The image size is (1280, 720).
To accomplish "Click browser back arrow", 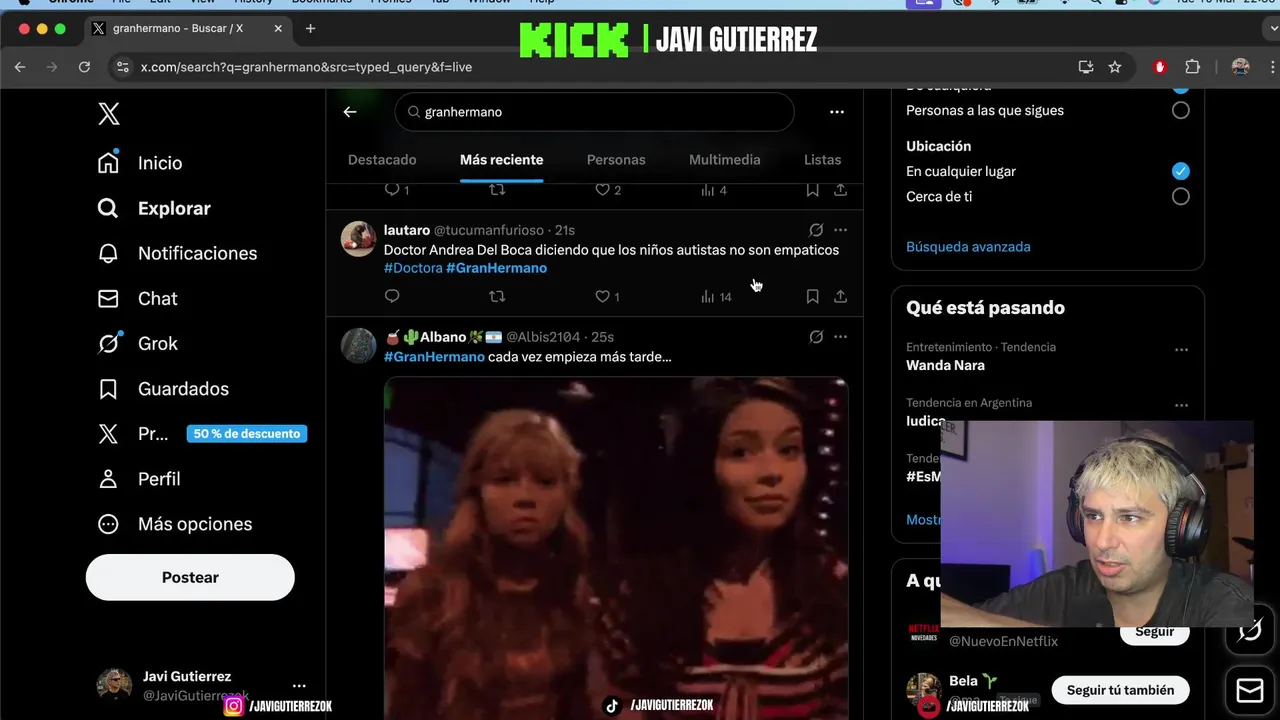I will coord(20,67).
